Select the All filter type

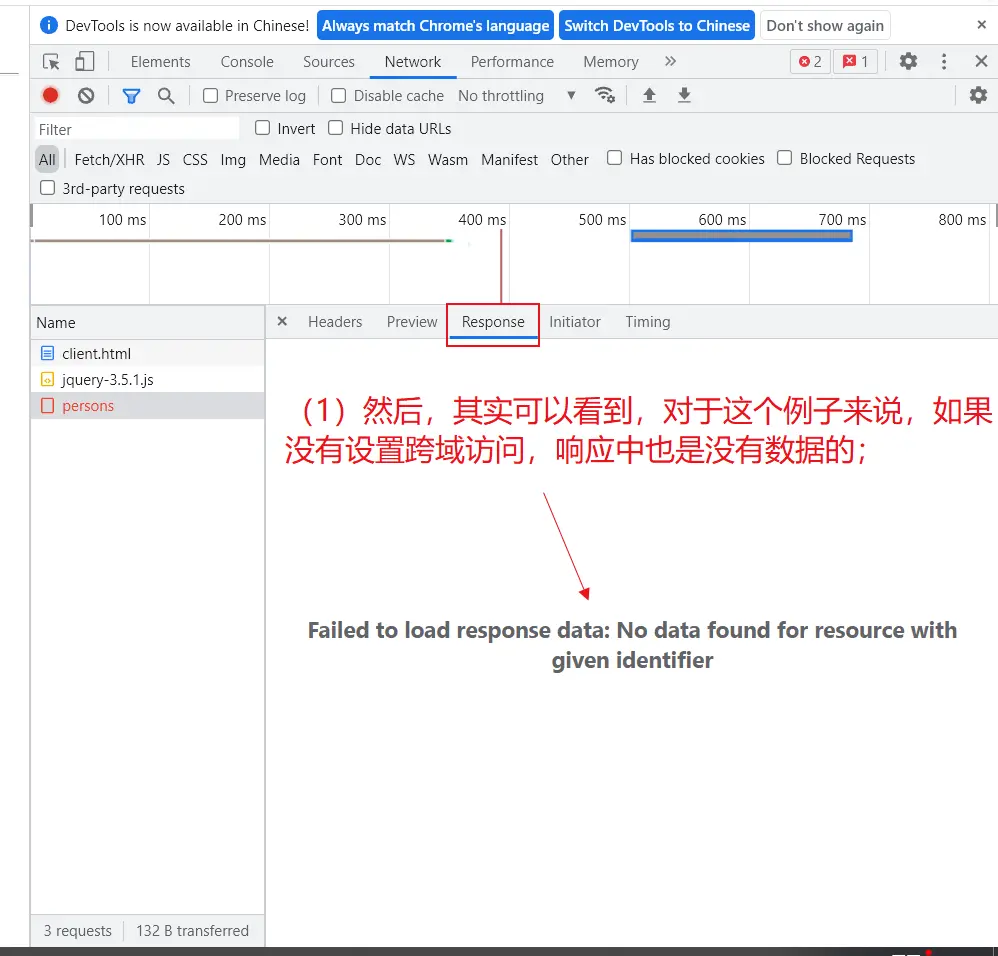pos(47,159)
